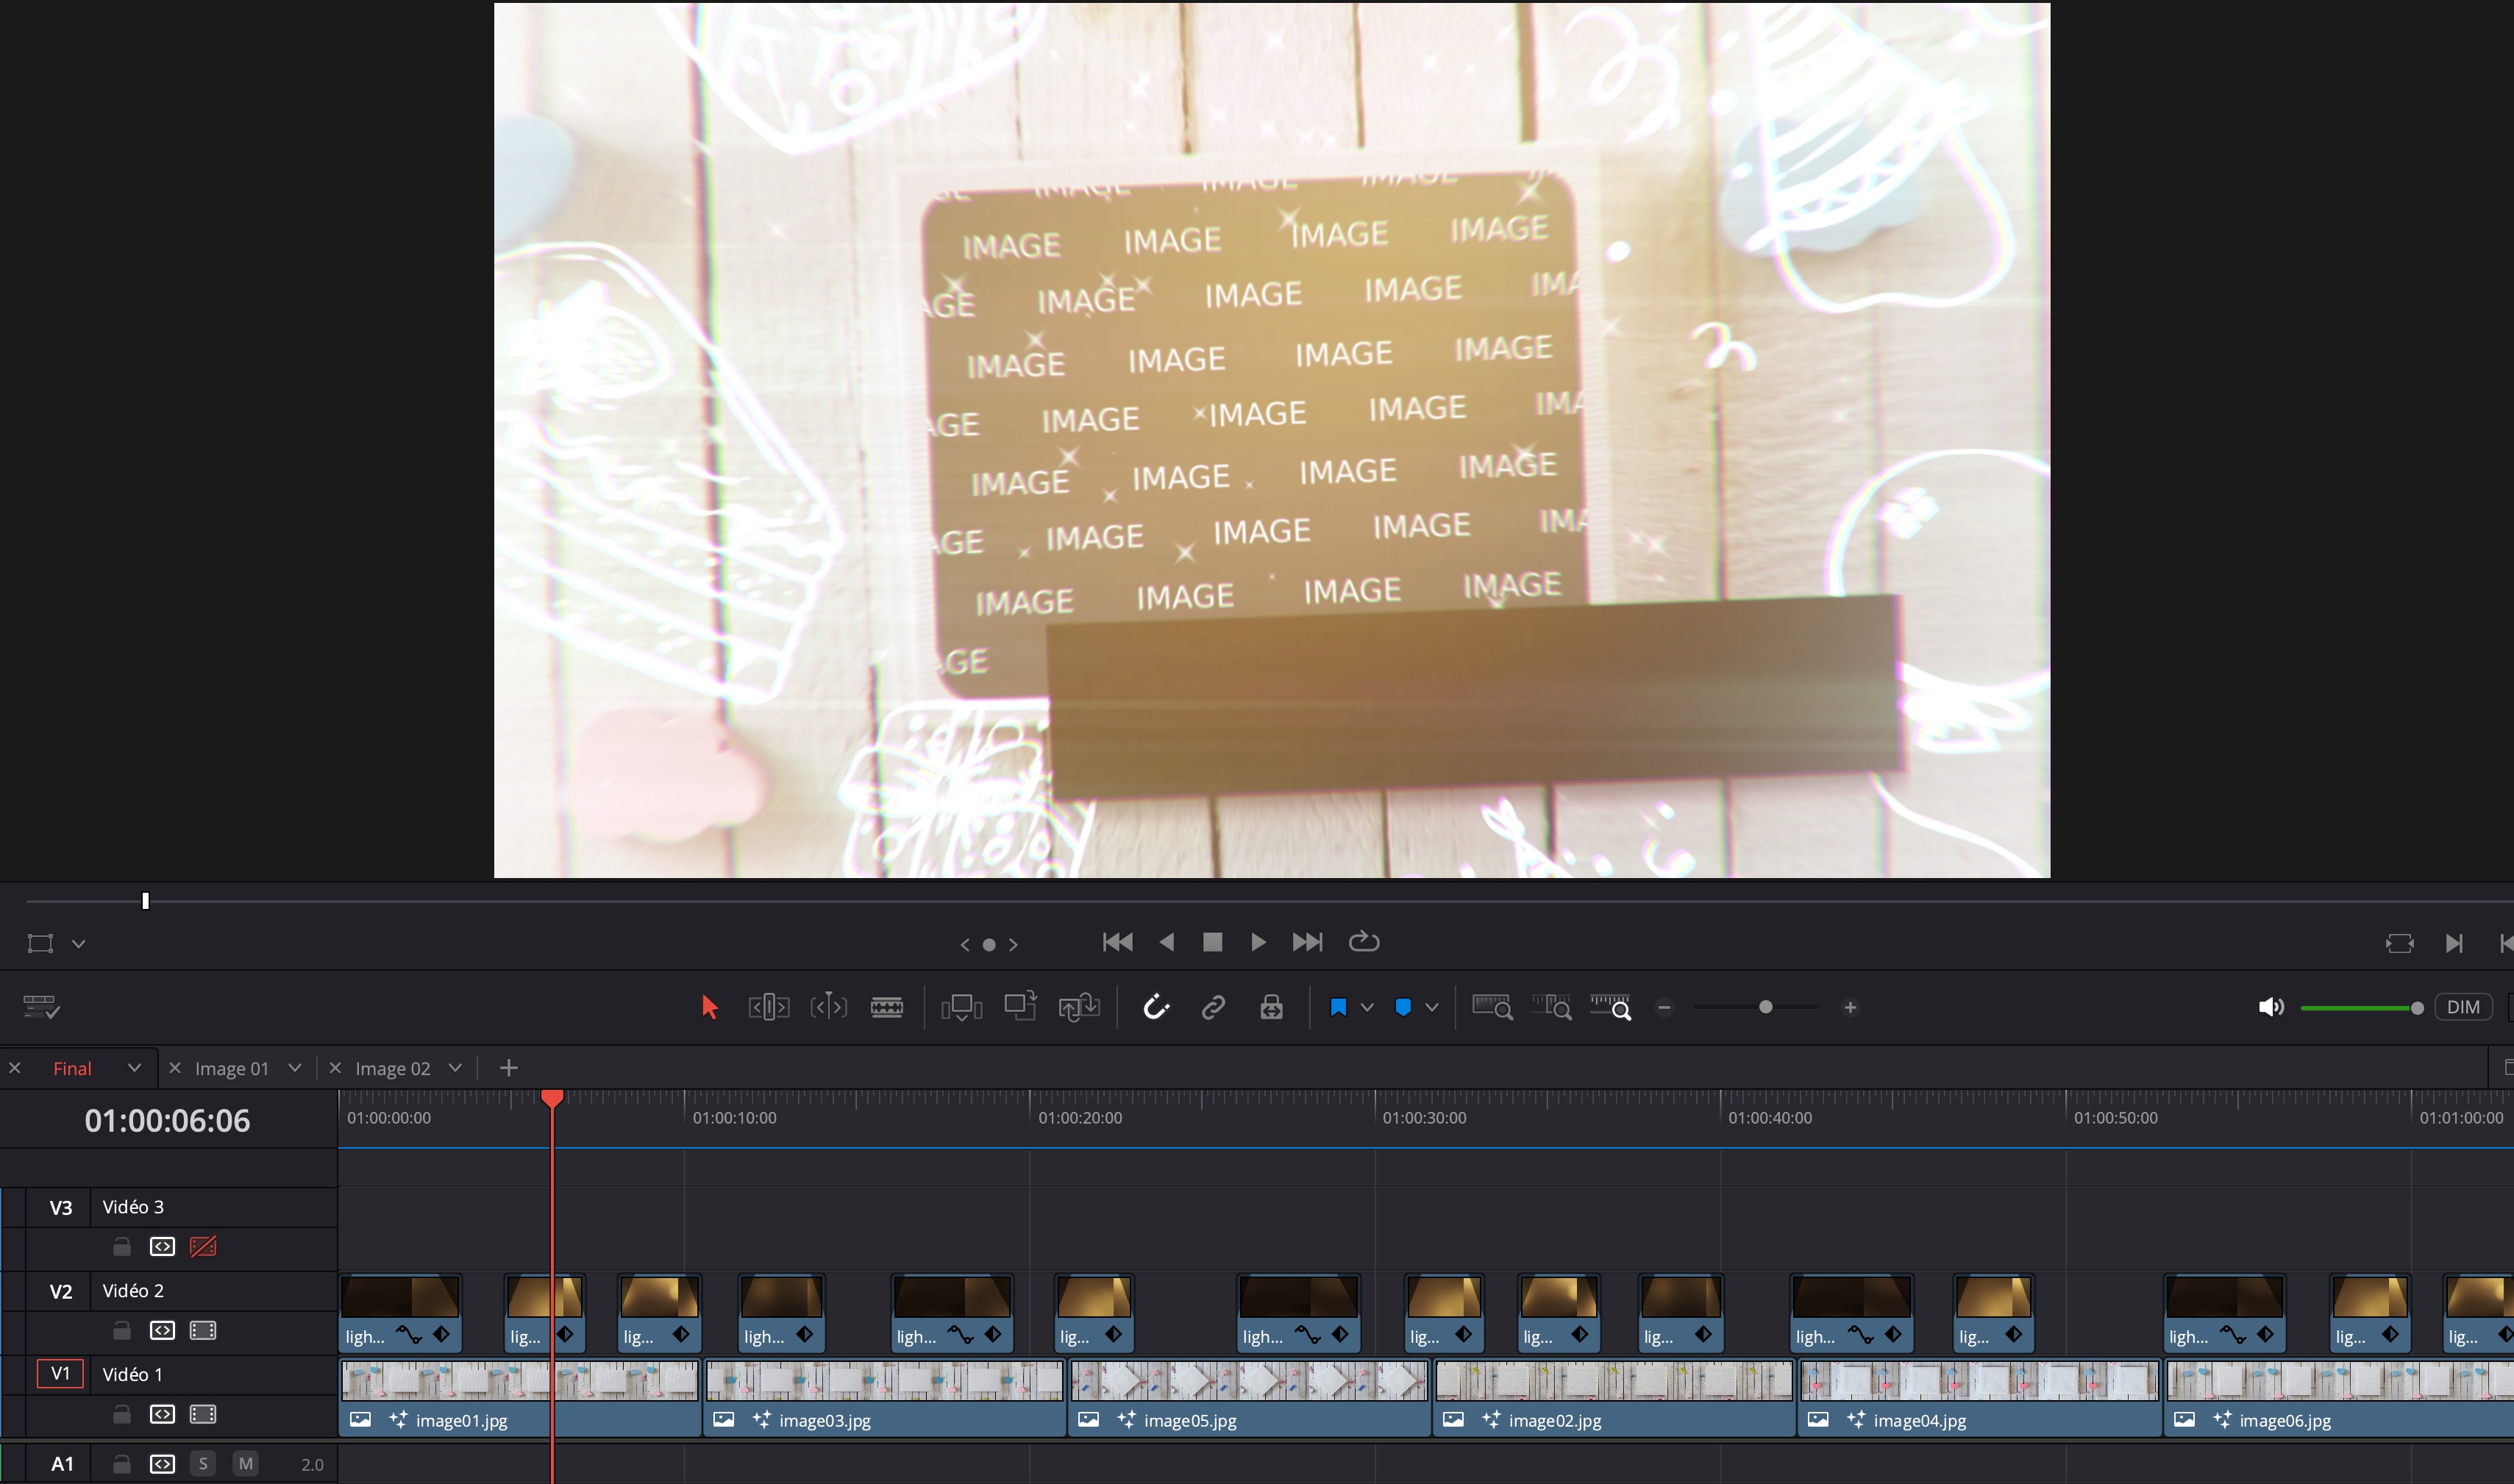Lock the Vidéo 2 track

point(121,1330)
